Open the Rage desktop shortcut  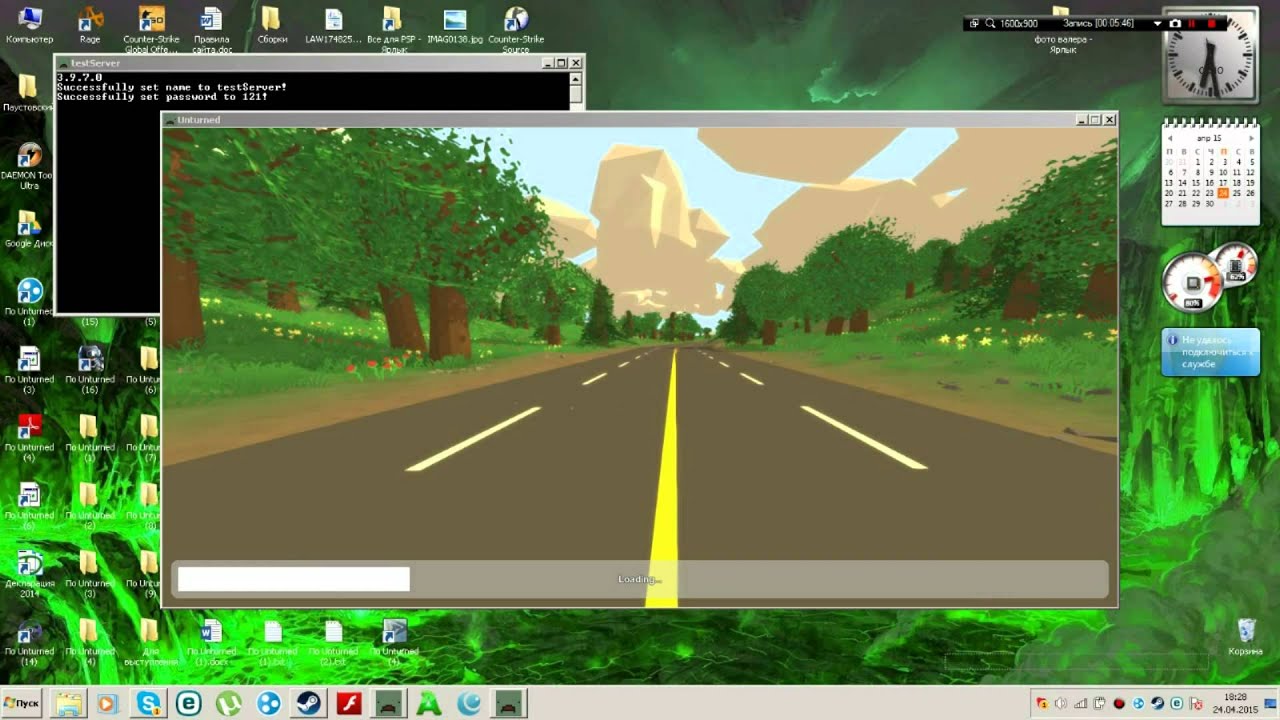(90, 25)
